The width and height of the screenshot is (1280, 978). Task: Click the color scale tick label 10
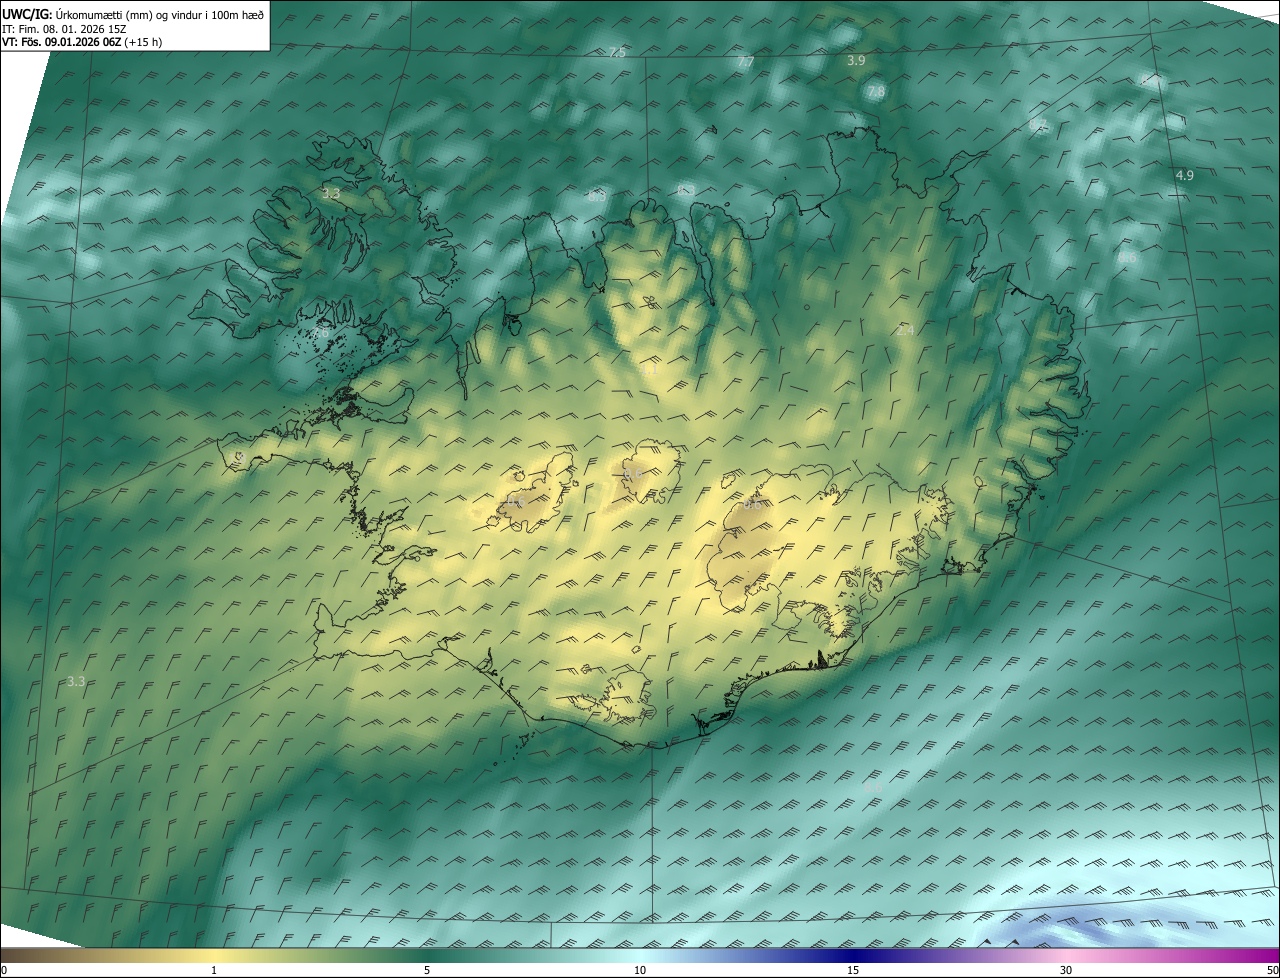coord(640,971)
